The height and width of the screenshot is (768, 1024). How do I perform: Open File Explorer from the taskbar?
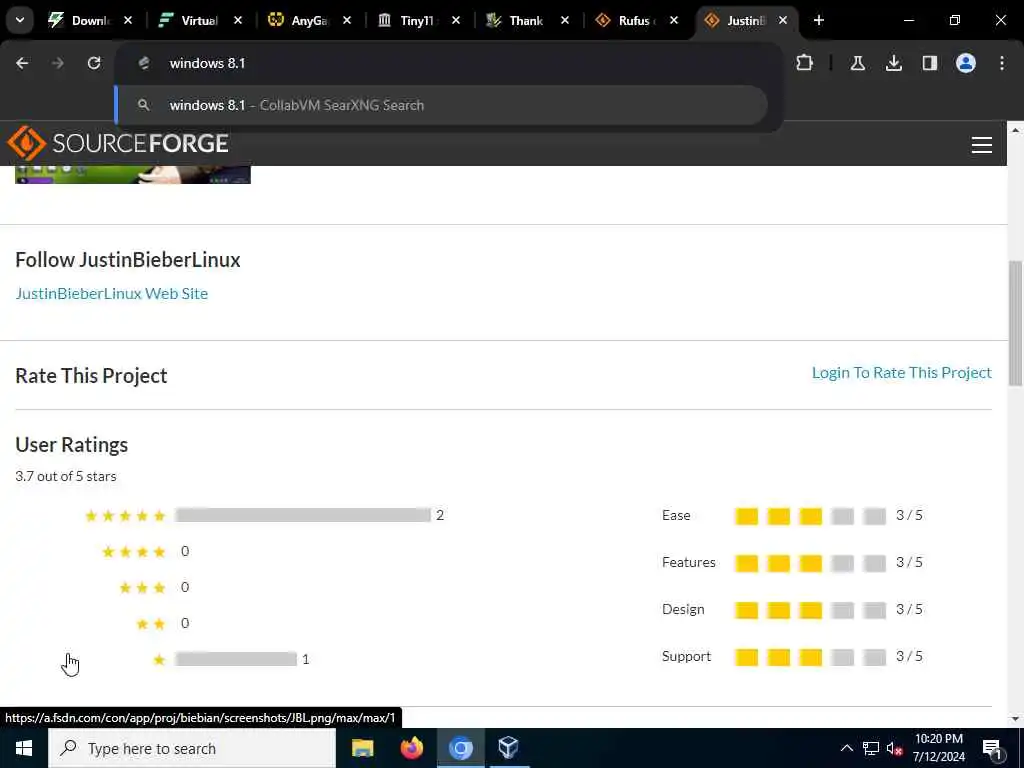[x=362, y=748]
